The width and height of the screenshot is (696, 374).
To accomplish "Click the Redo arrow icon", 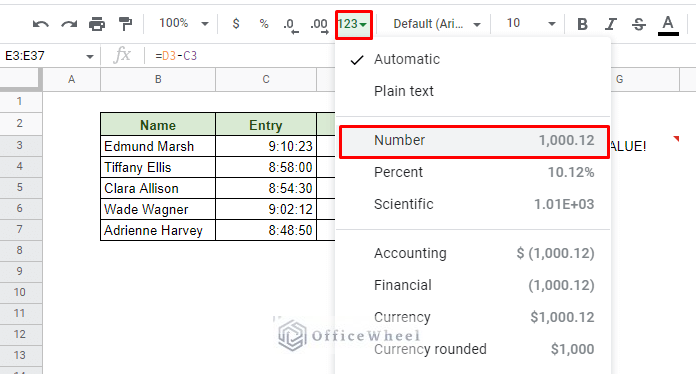I will (69, 24).
